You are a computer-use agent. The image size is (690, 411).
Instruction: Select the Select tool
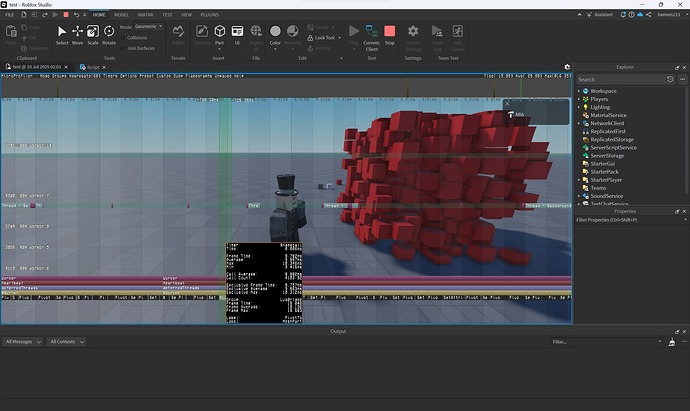[x=62, y=35]
